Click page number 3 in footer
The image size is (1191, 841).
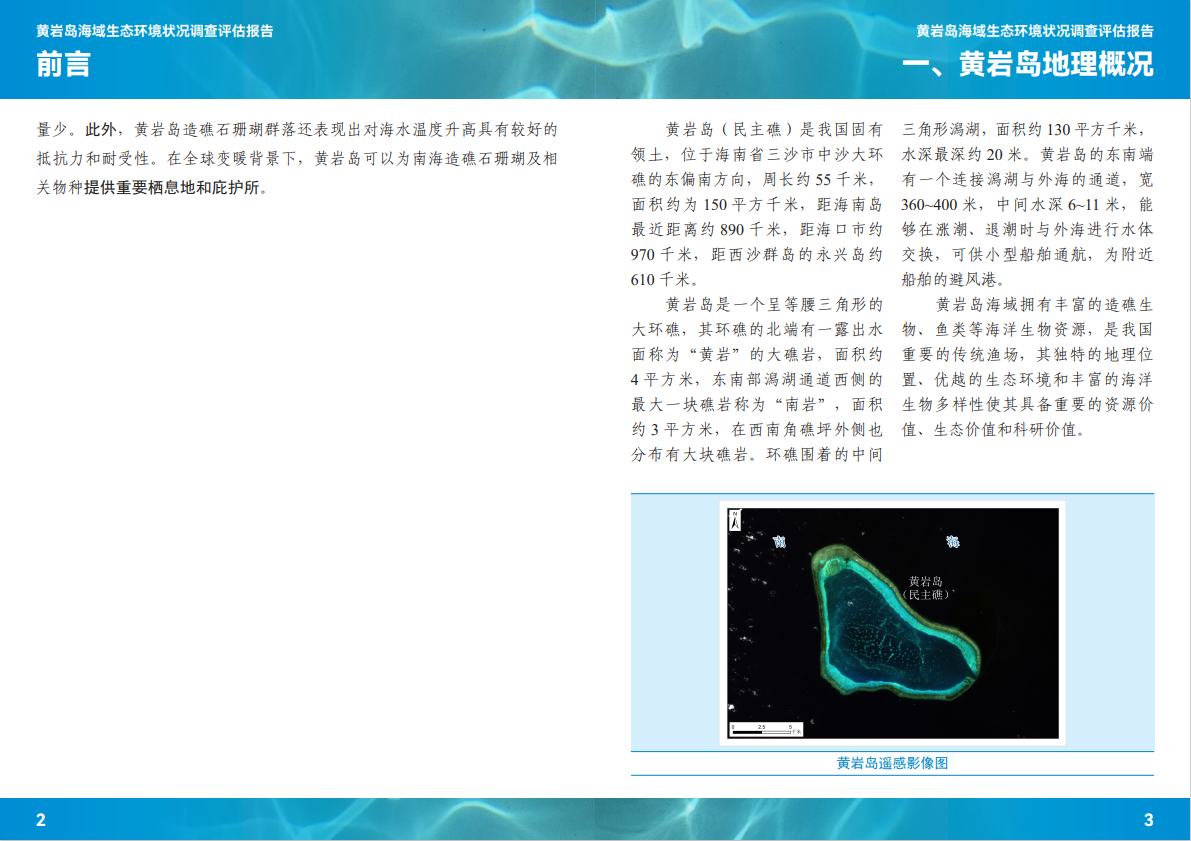click(x=1148, y=820)
